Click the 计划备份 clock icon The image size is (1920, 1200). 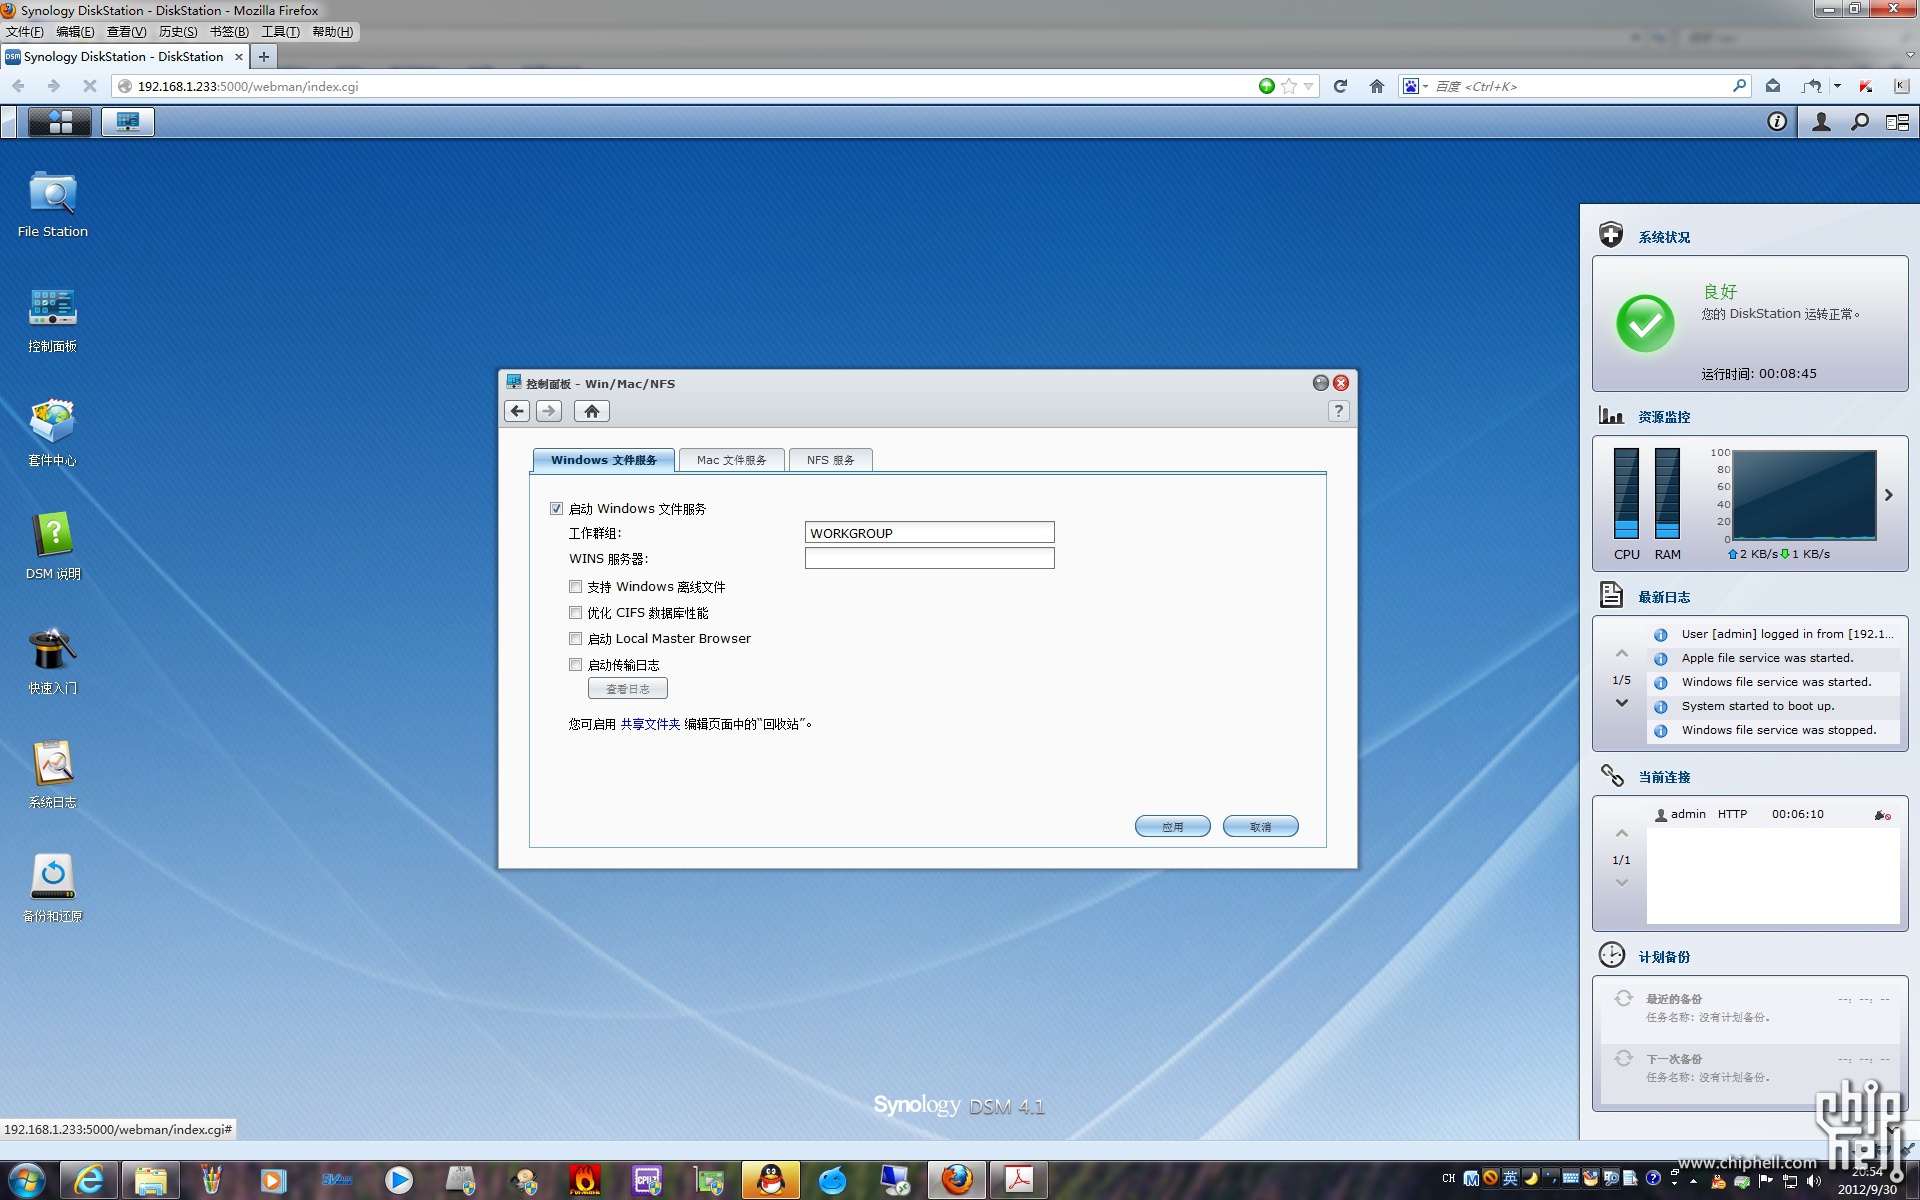[x=1612, y=955]
